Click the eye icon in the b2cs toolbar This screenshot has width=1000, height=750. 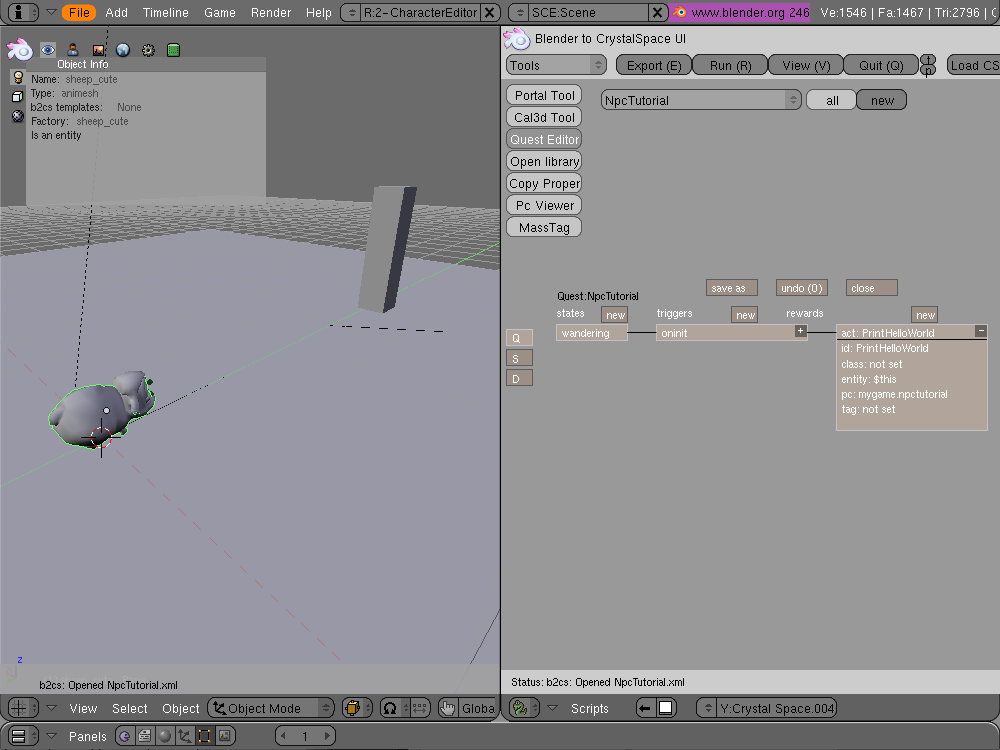pos(48,50)
